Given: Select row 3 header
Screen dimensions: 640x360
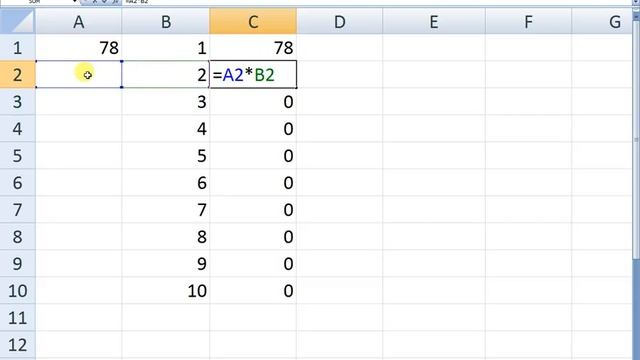Looking at the screenshot, I should [x=17, y=102].
